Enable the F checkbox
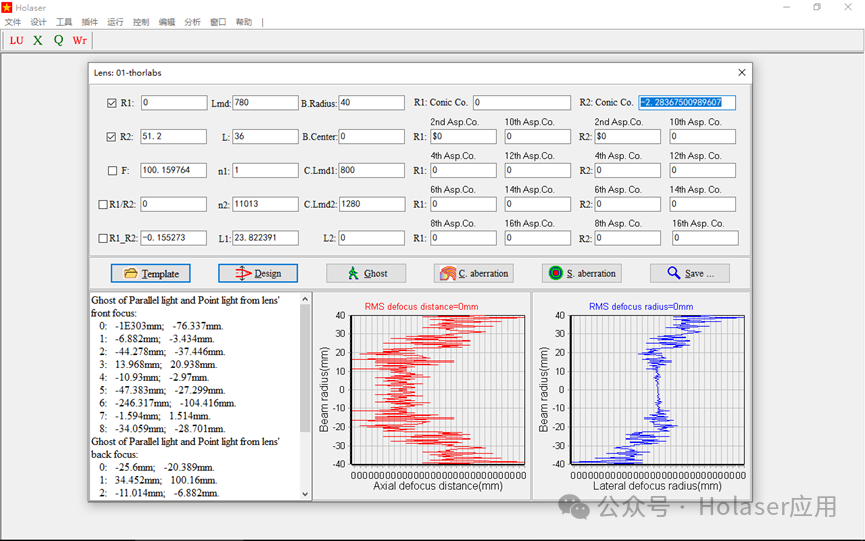 coord(112,171)
